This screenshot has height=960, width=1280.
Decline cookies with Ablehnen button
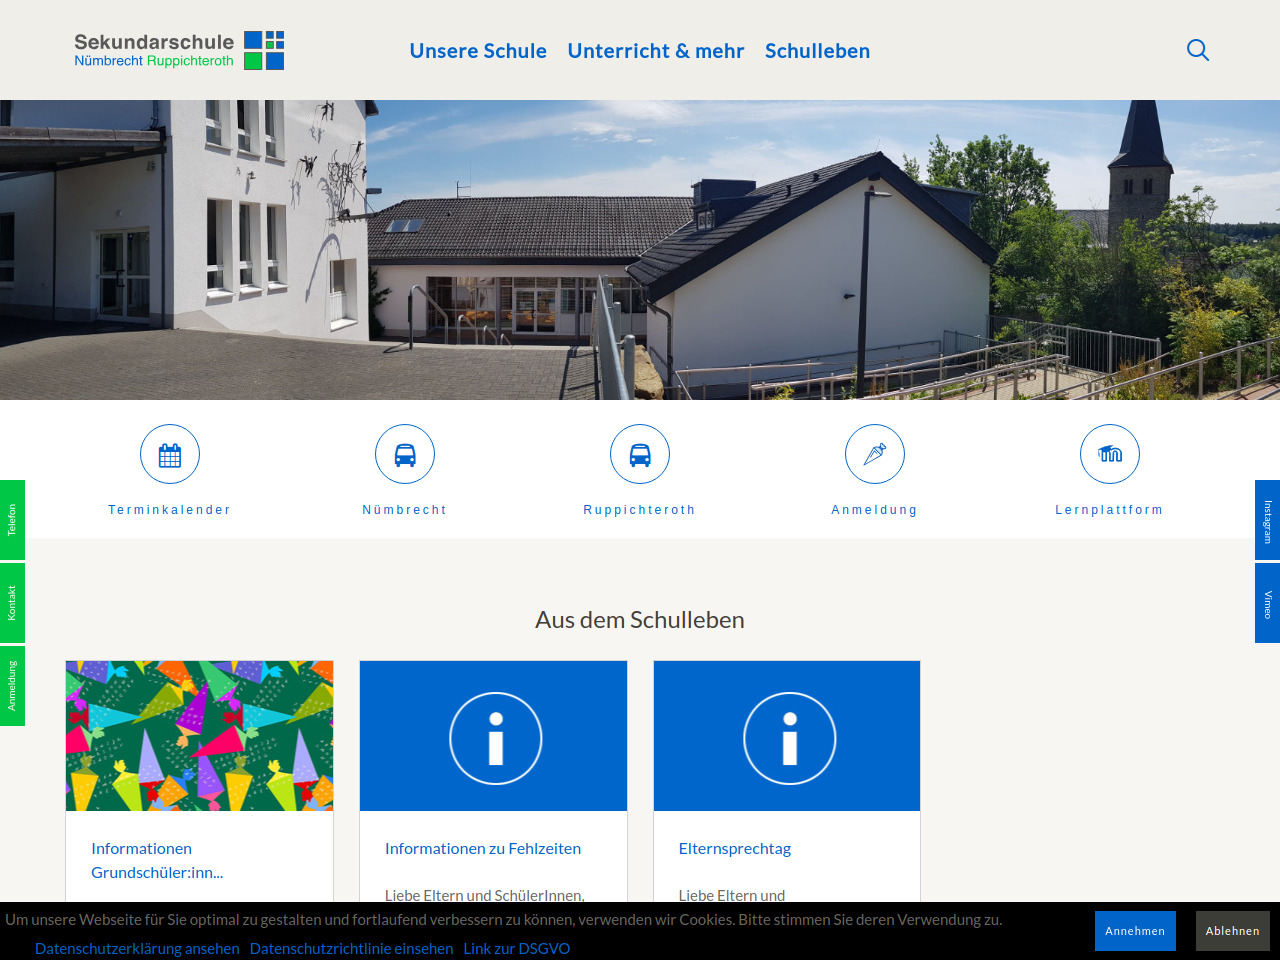pos(1232,931)
